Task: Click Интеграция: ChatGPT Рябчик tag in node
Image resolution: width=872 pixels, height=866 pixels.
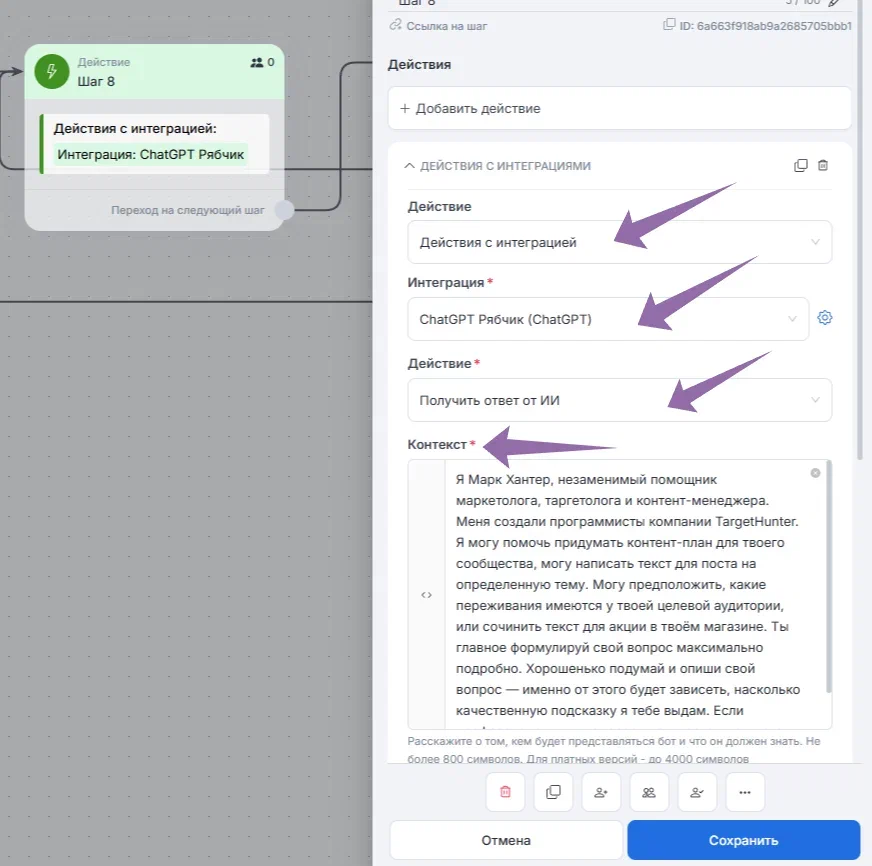Action: (x=151, y=154)
